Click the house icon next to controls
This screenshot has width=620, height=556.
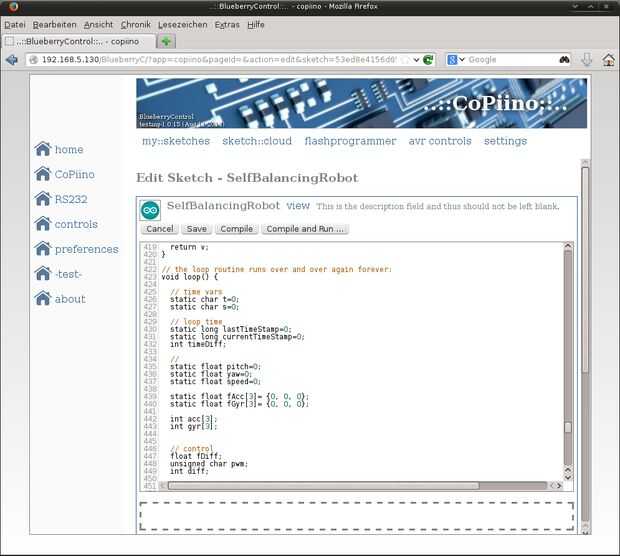[43, 224]
